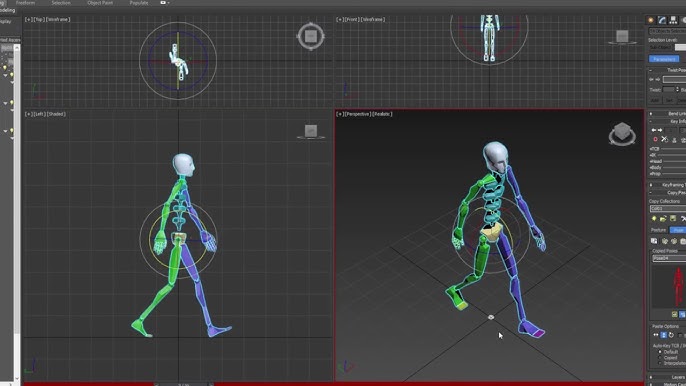This screenshot has width=686, height=386.
Task: Click the Paste Pose Opposite icon
Action: click(674, 241)
